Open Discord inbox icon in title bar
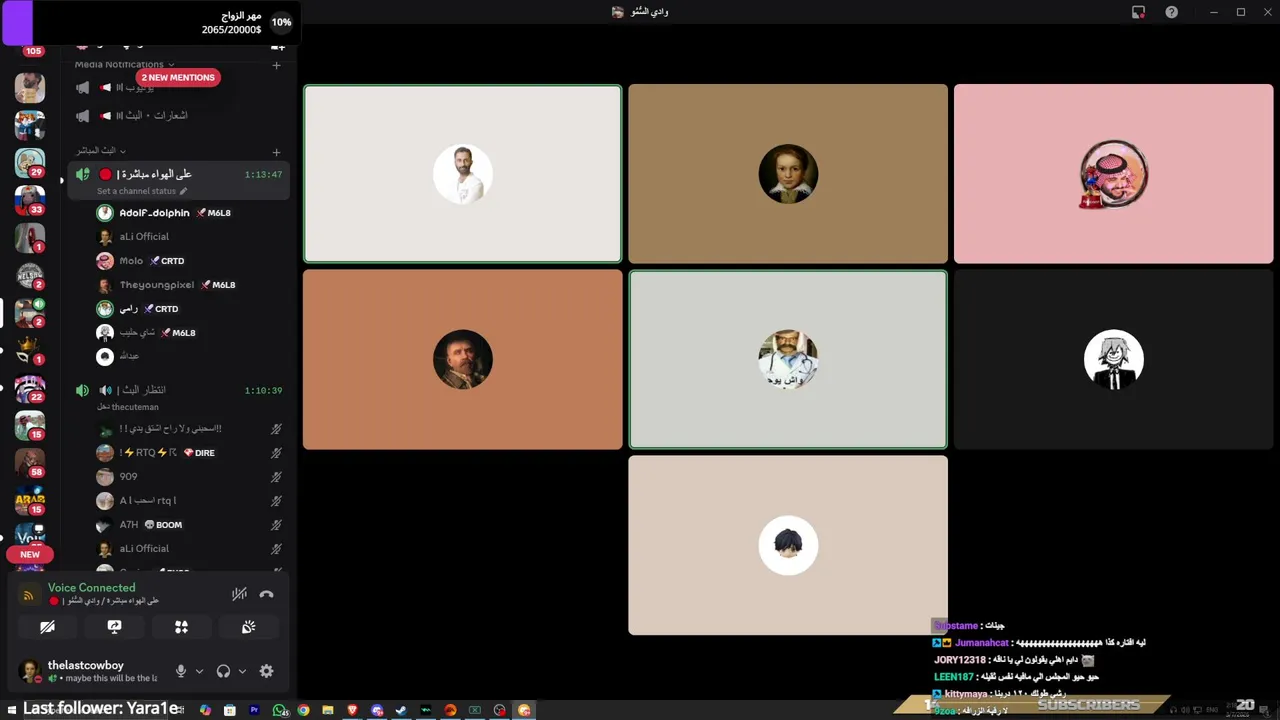1280x720 pixels. [x=1138, y=12]
